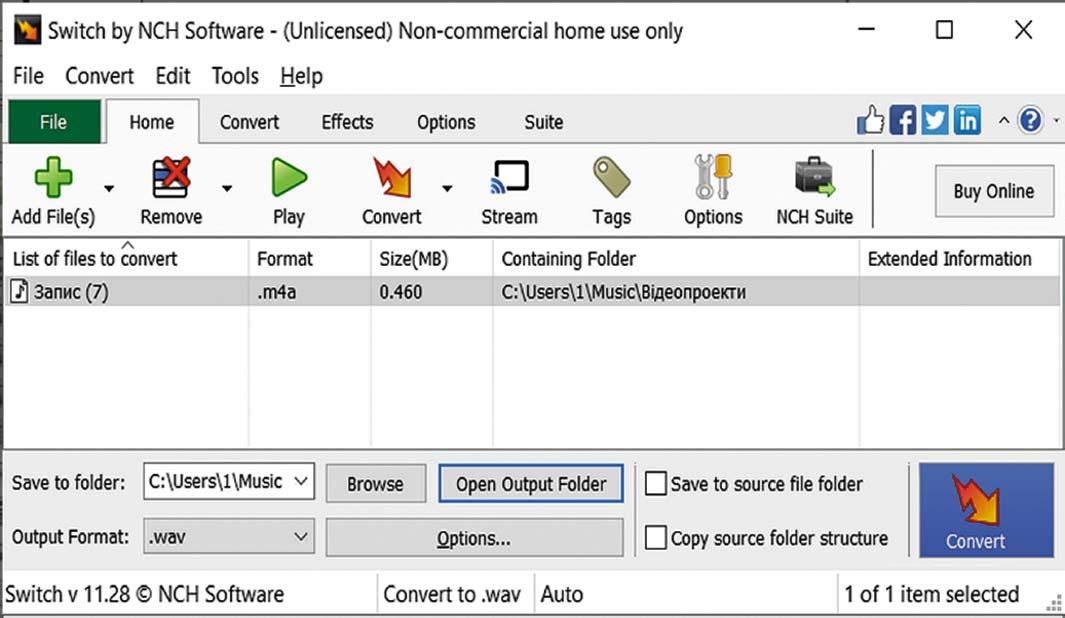1065x618 pixels.
Task: Click the Options... button for output format
Action: point(473,538)
